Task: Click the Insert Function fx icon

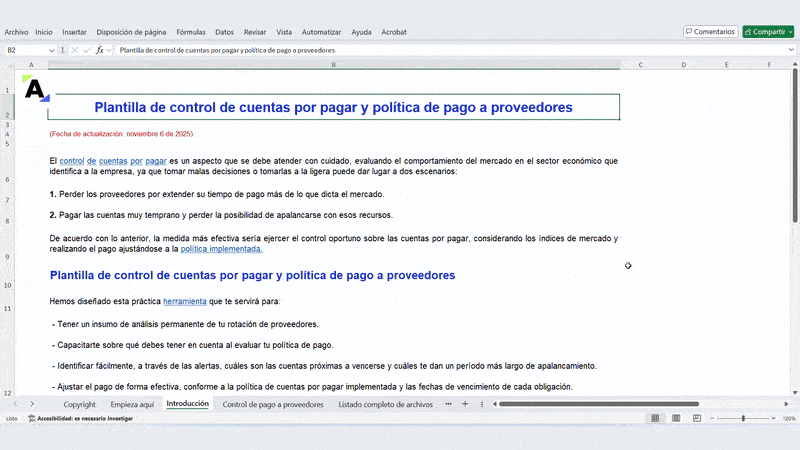Action: (x=100, y=49)
